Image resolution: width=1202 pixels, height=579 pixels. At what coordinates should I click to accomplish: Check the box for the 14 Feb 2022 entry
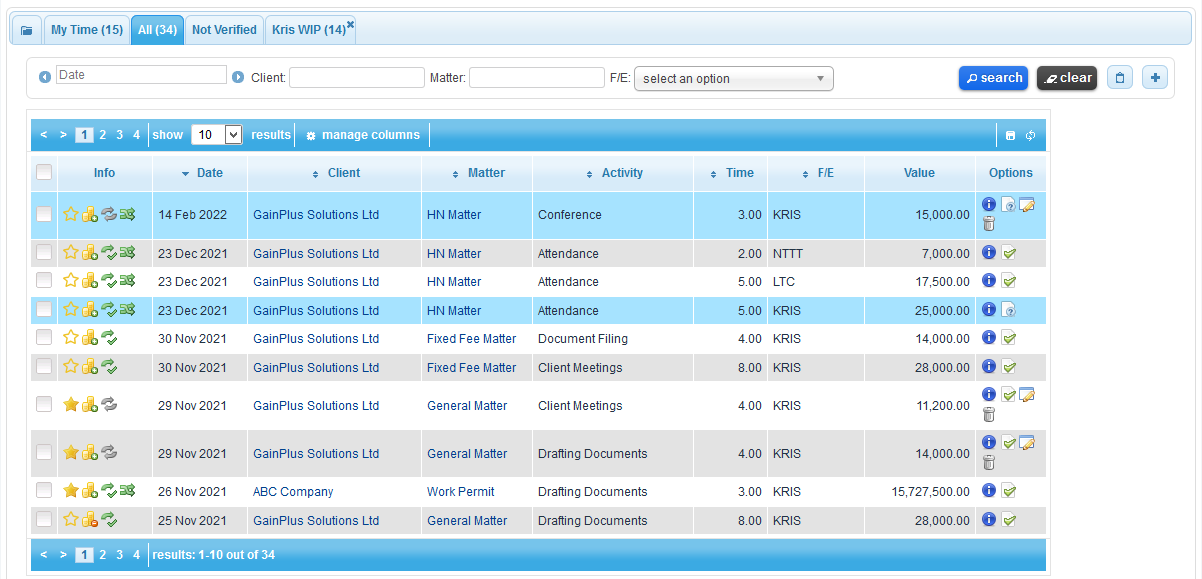44,214
